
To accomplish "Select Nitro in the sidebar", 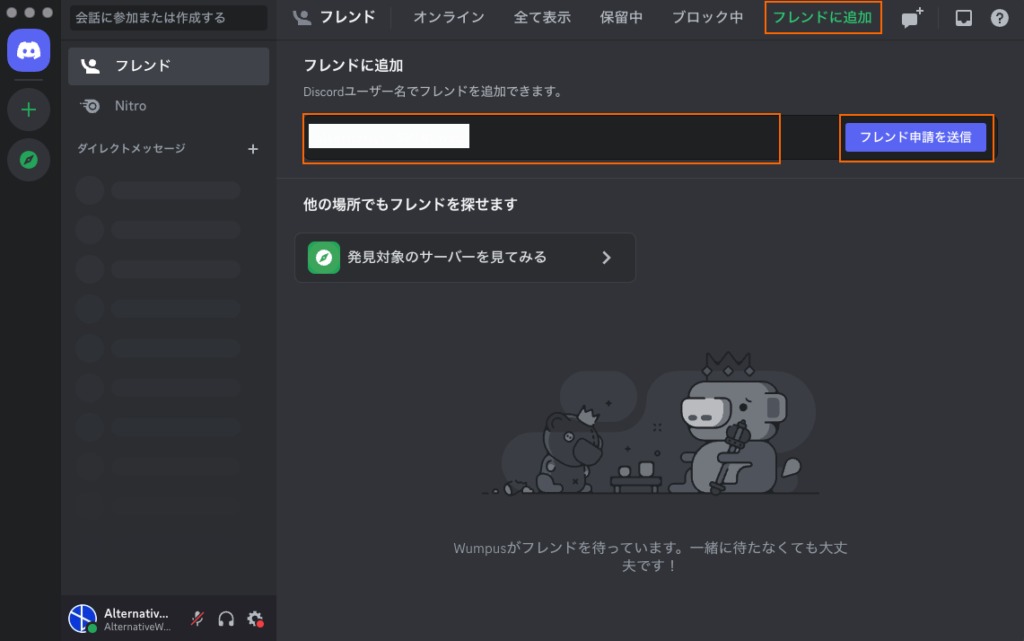I will click(x=130, y=106).
